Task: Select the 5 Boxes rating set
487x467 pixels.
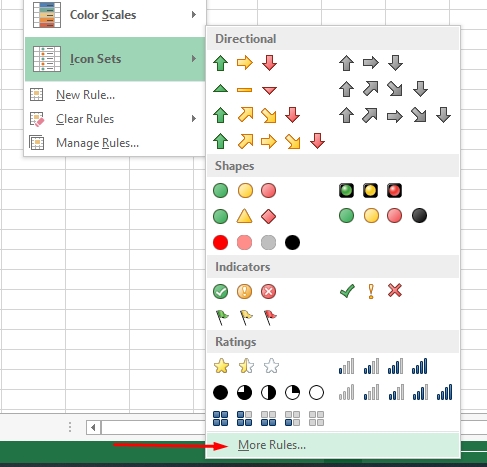Action: pos(268,418)
